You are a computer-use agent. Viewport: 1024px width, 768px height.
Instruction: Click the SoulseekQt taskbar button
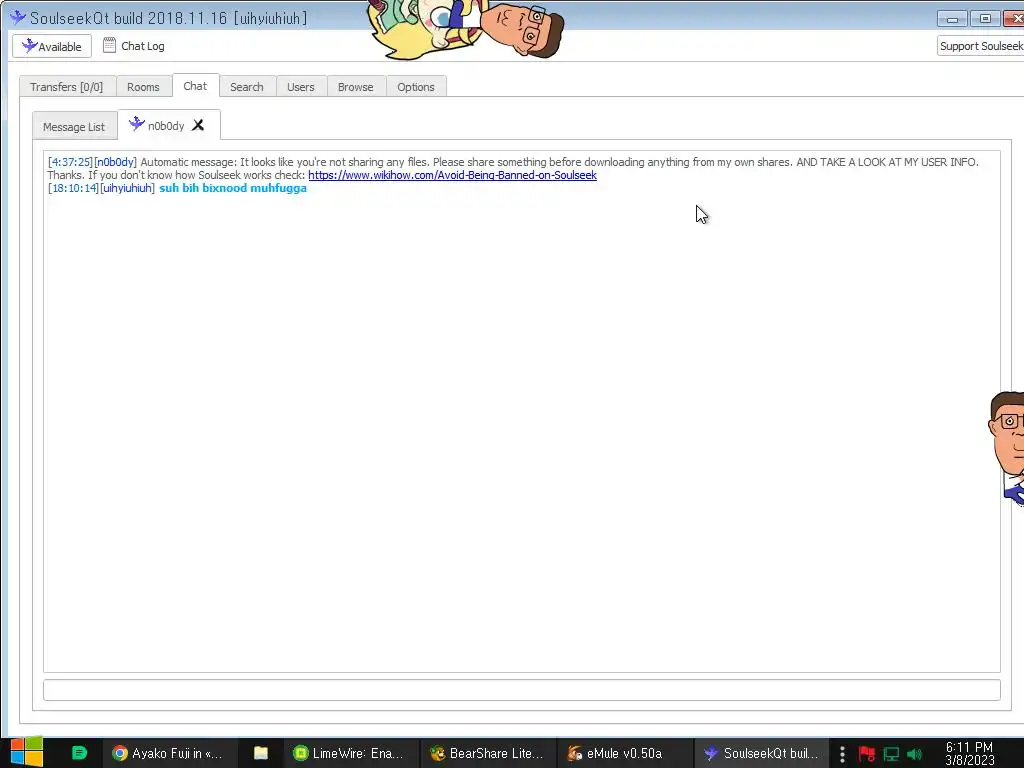click(761, 753)
